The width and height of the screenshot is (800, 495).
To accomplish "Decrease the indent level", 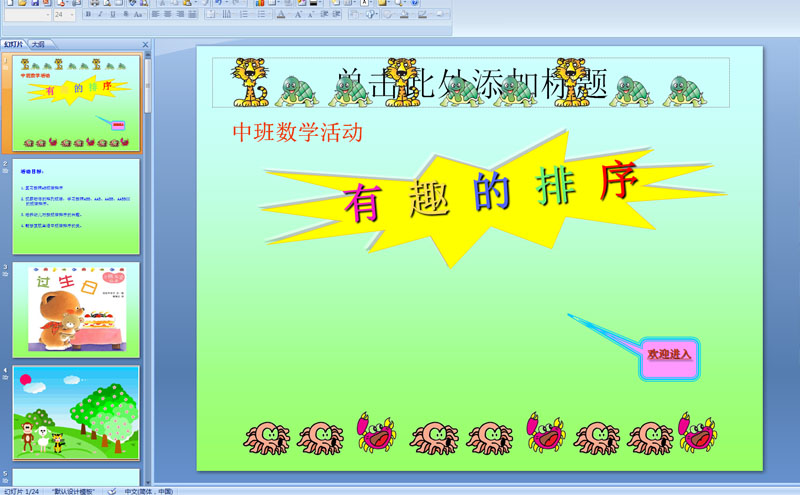I will [323, 14].
